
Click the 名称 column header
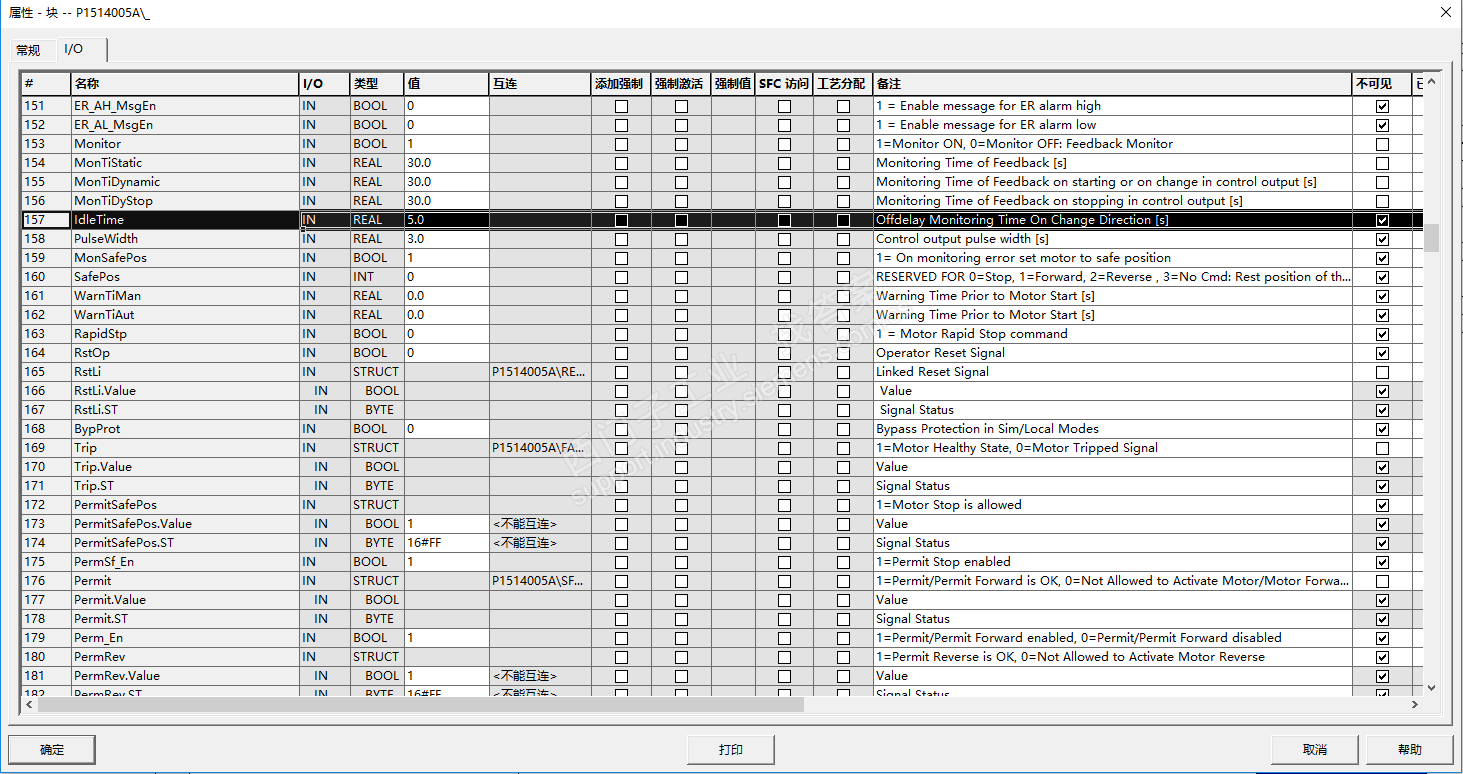coord(185,84)
